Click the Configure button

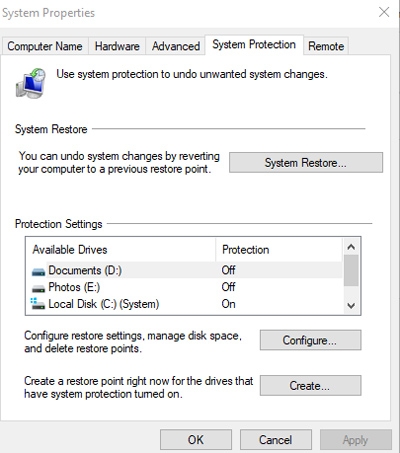click(310, 340)
